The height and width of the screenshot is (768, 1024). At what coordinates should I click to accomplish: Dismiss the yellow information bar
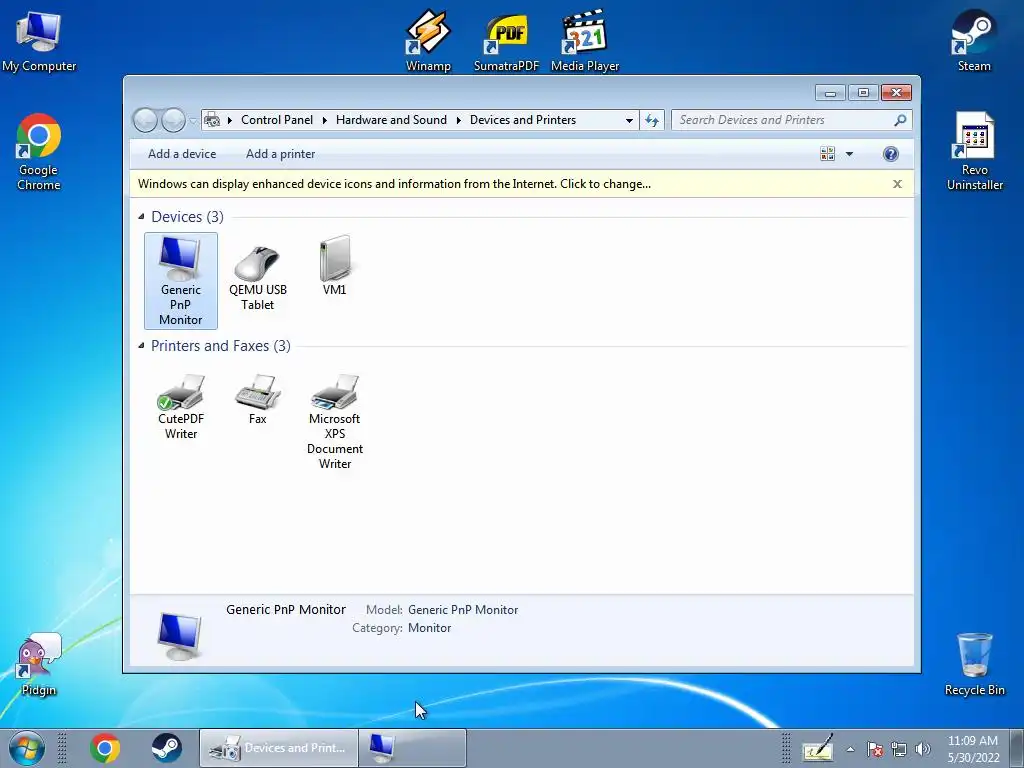(x=897, y=184)
